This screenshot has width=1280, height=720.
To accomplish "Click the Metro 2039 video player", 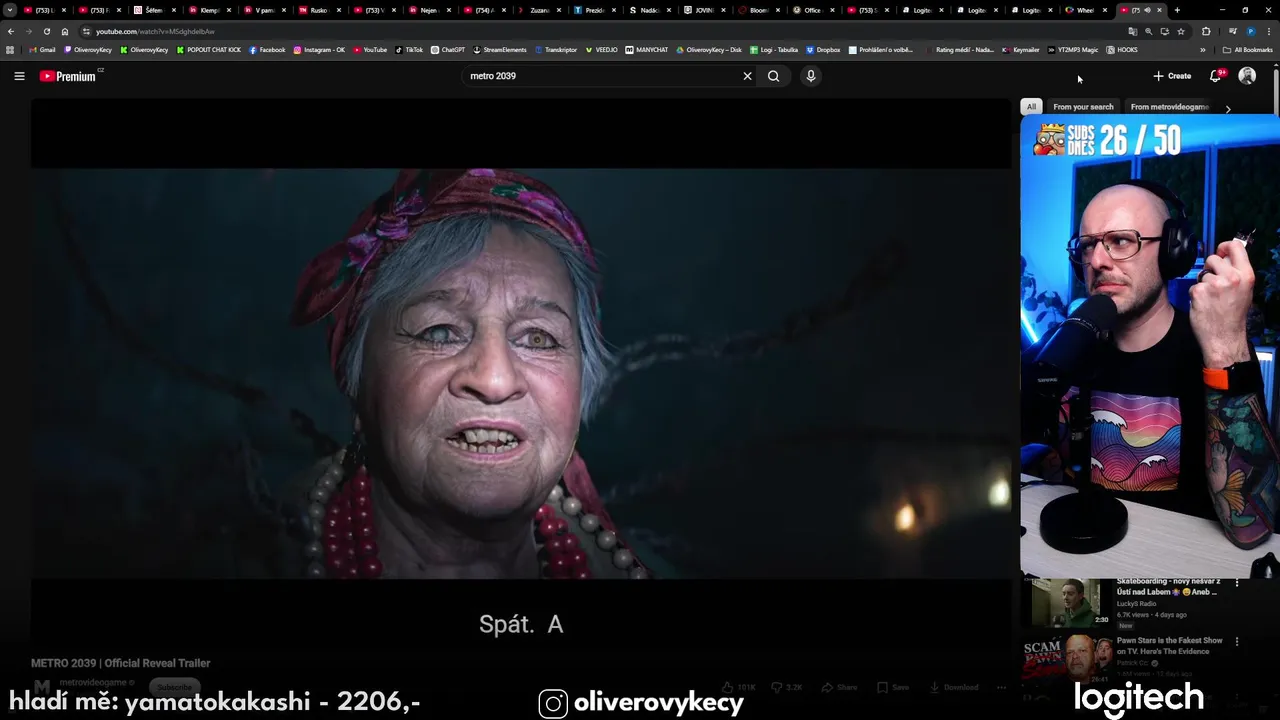I will pyautogui.click(x=521, y=372).
